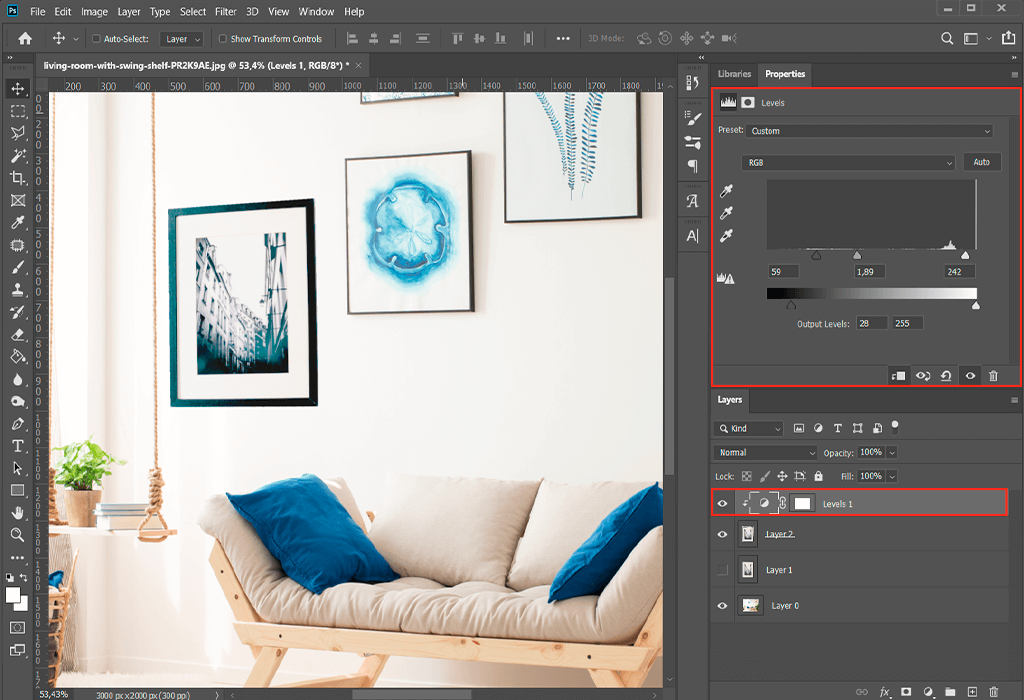This screenshot has width=1024, height=700.
Task: Add layer mask icon at Layers bottom
Action: tap(906, 692)
